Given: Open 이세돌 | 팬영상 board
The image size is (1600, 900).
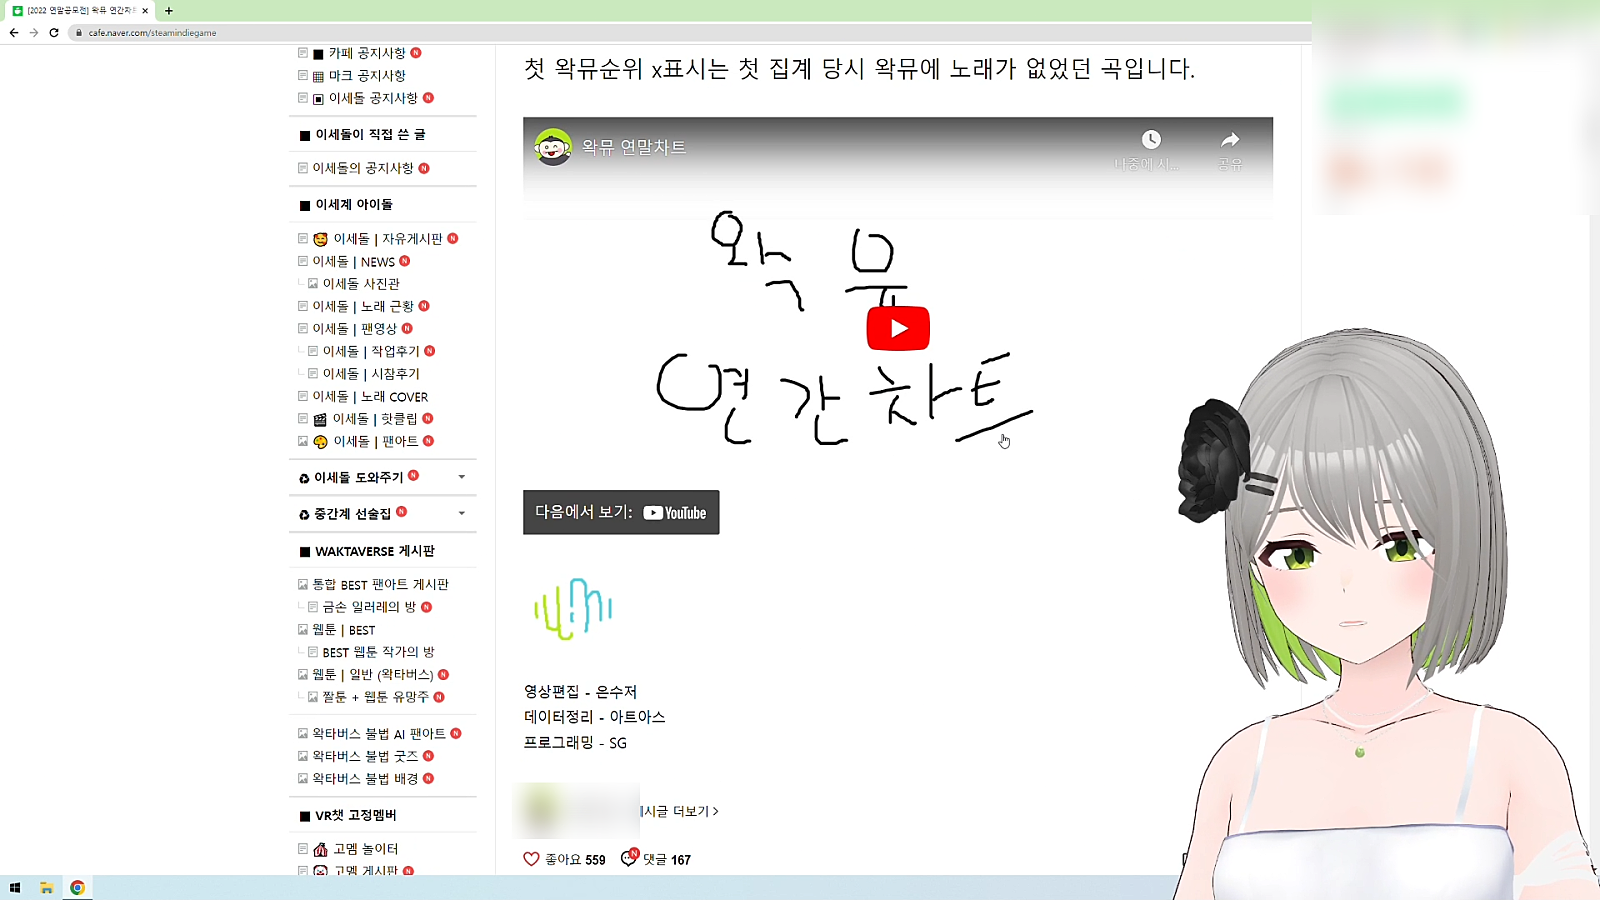Looking at the screenshot, I should pos(355,329).
